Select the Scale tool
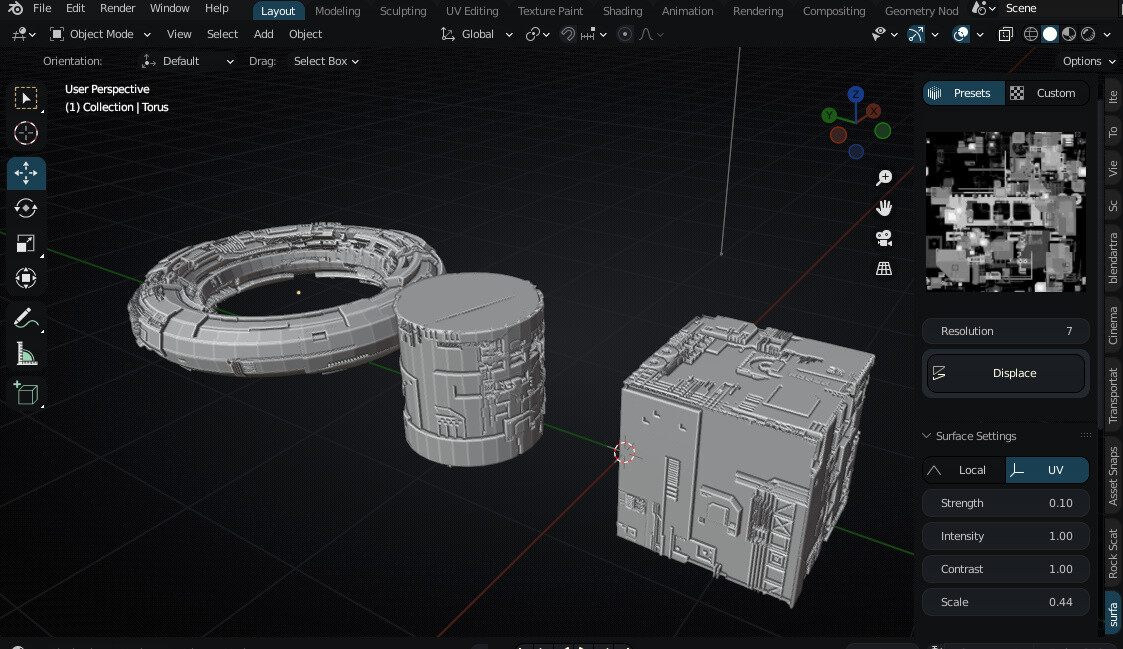The height and width of the screenshot is (649, 1123). (26, 243)
